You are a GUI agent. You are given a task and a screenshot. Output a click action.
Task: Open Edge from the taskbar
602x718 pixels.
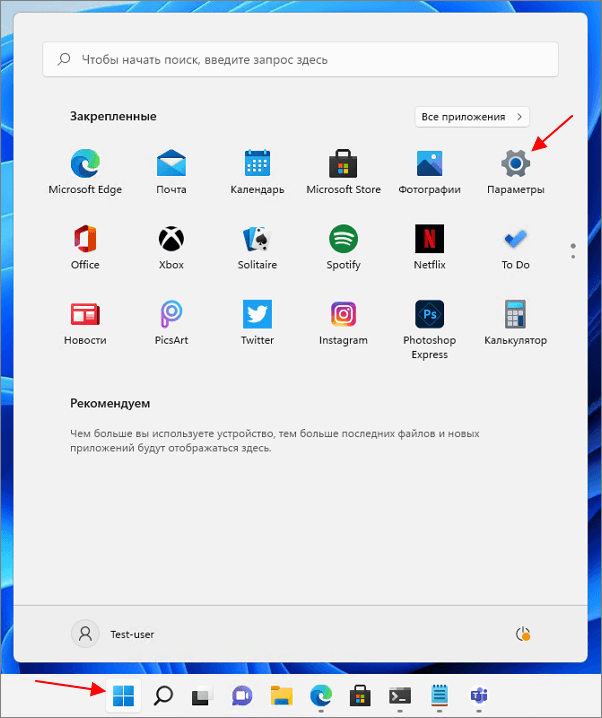[x=321, y=696]
